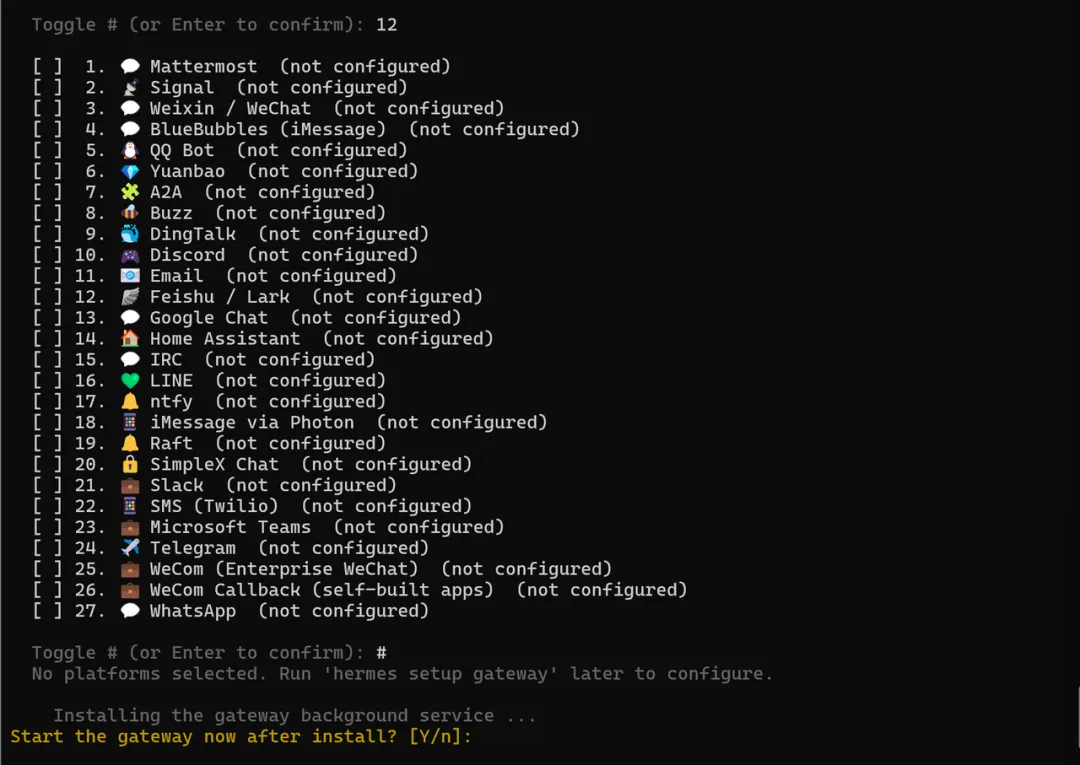
Task: Click the airplane icon next to Telegram
Action: tap(129, 548)
